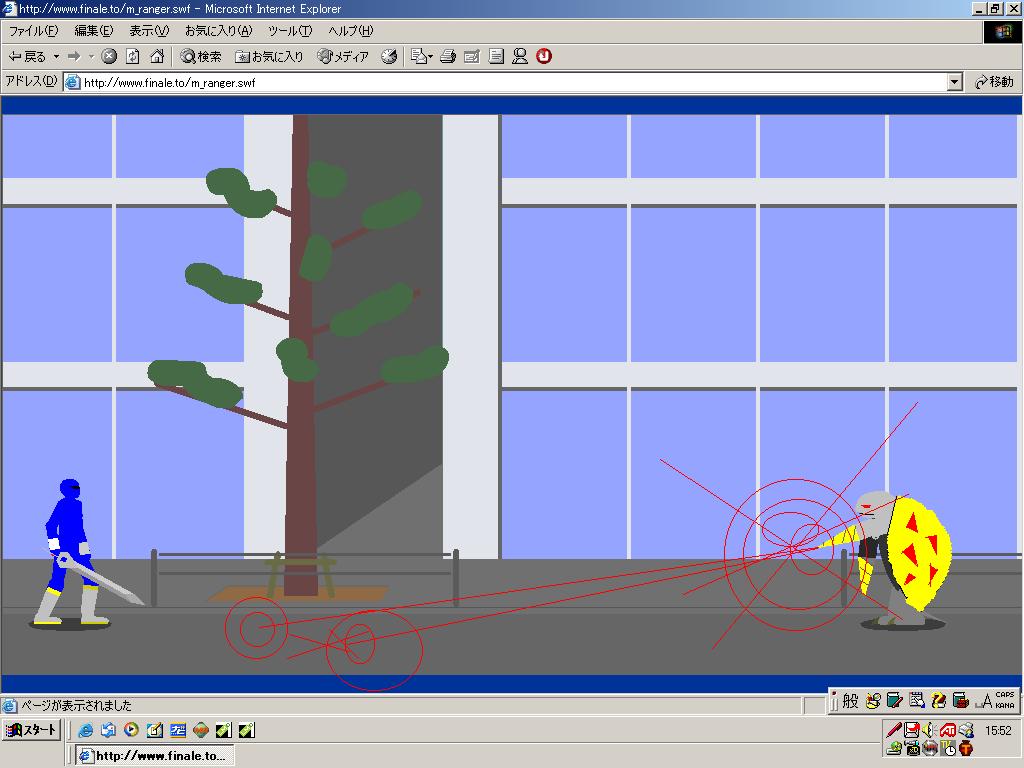
Task: Open the Favorites (お気に入り) toolbar button
Action: (269, 57)
